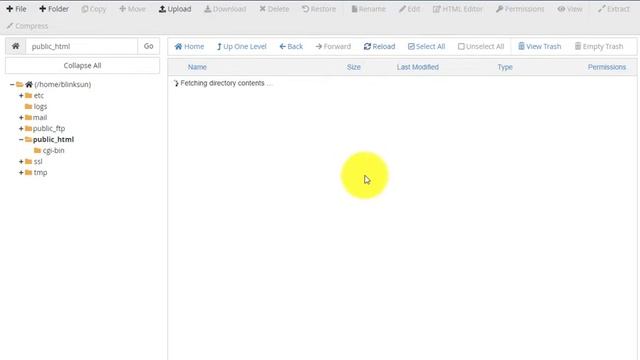The image size is (640, 360).
Task: Click the logs folder icon
Action: coord(28,107)
